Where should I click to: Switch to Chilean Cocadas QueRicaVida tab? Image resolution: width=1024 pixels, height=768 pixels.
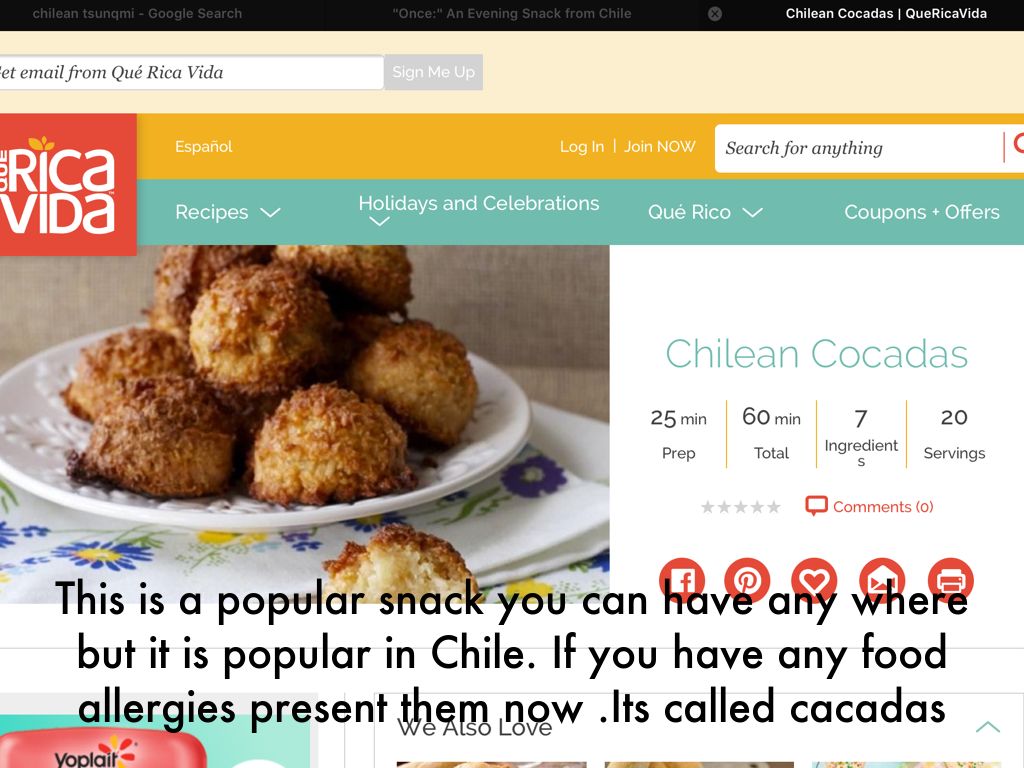coord(886,14)
